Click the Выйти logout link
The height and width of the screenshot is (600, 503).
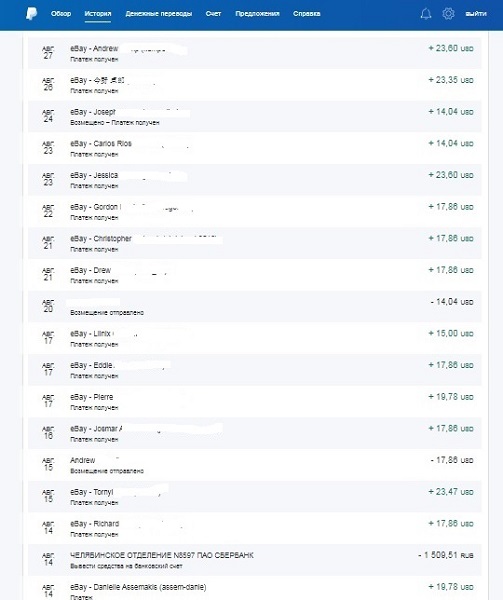click(476, 14)
